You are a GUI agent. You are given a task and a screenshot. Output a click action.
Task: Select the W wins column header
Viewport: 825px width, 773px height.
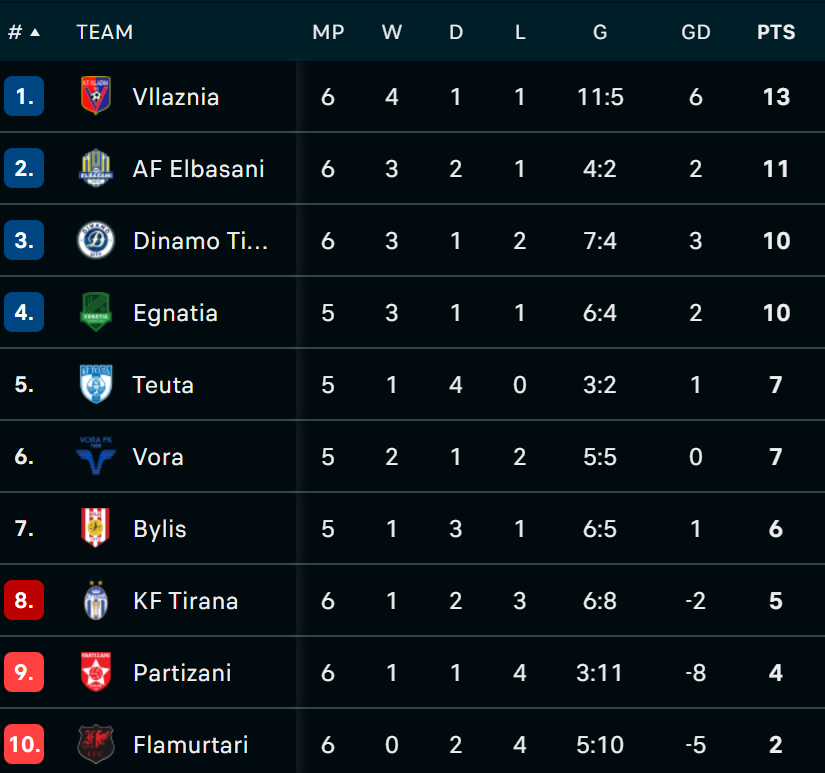391,32
